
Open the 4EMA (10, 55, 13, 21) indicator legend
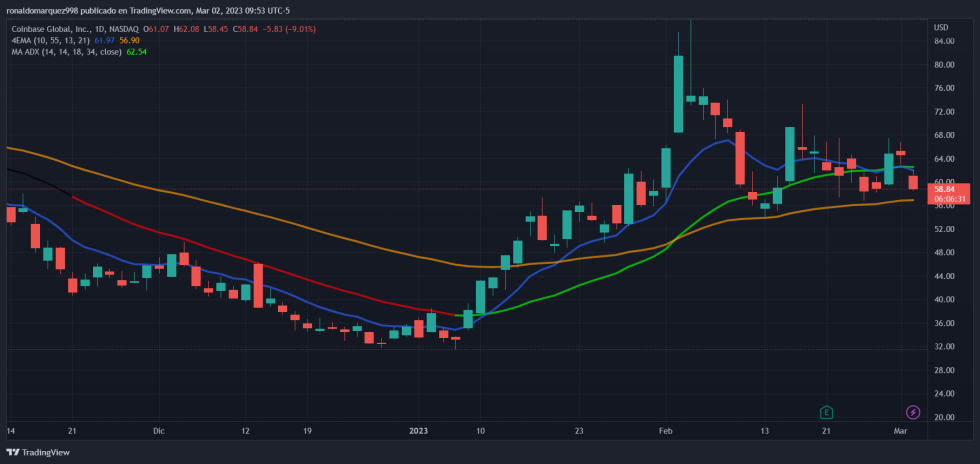[52, 40]
